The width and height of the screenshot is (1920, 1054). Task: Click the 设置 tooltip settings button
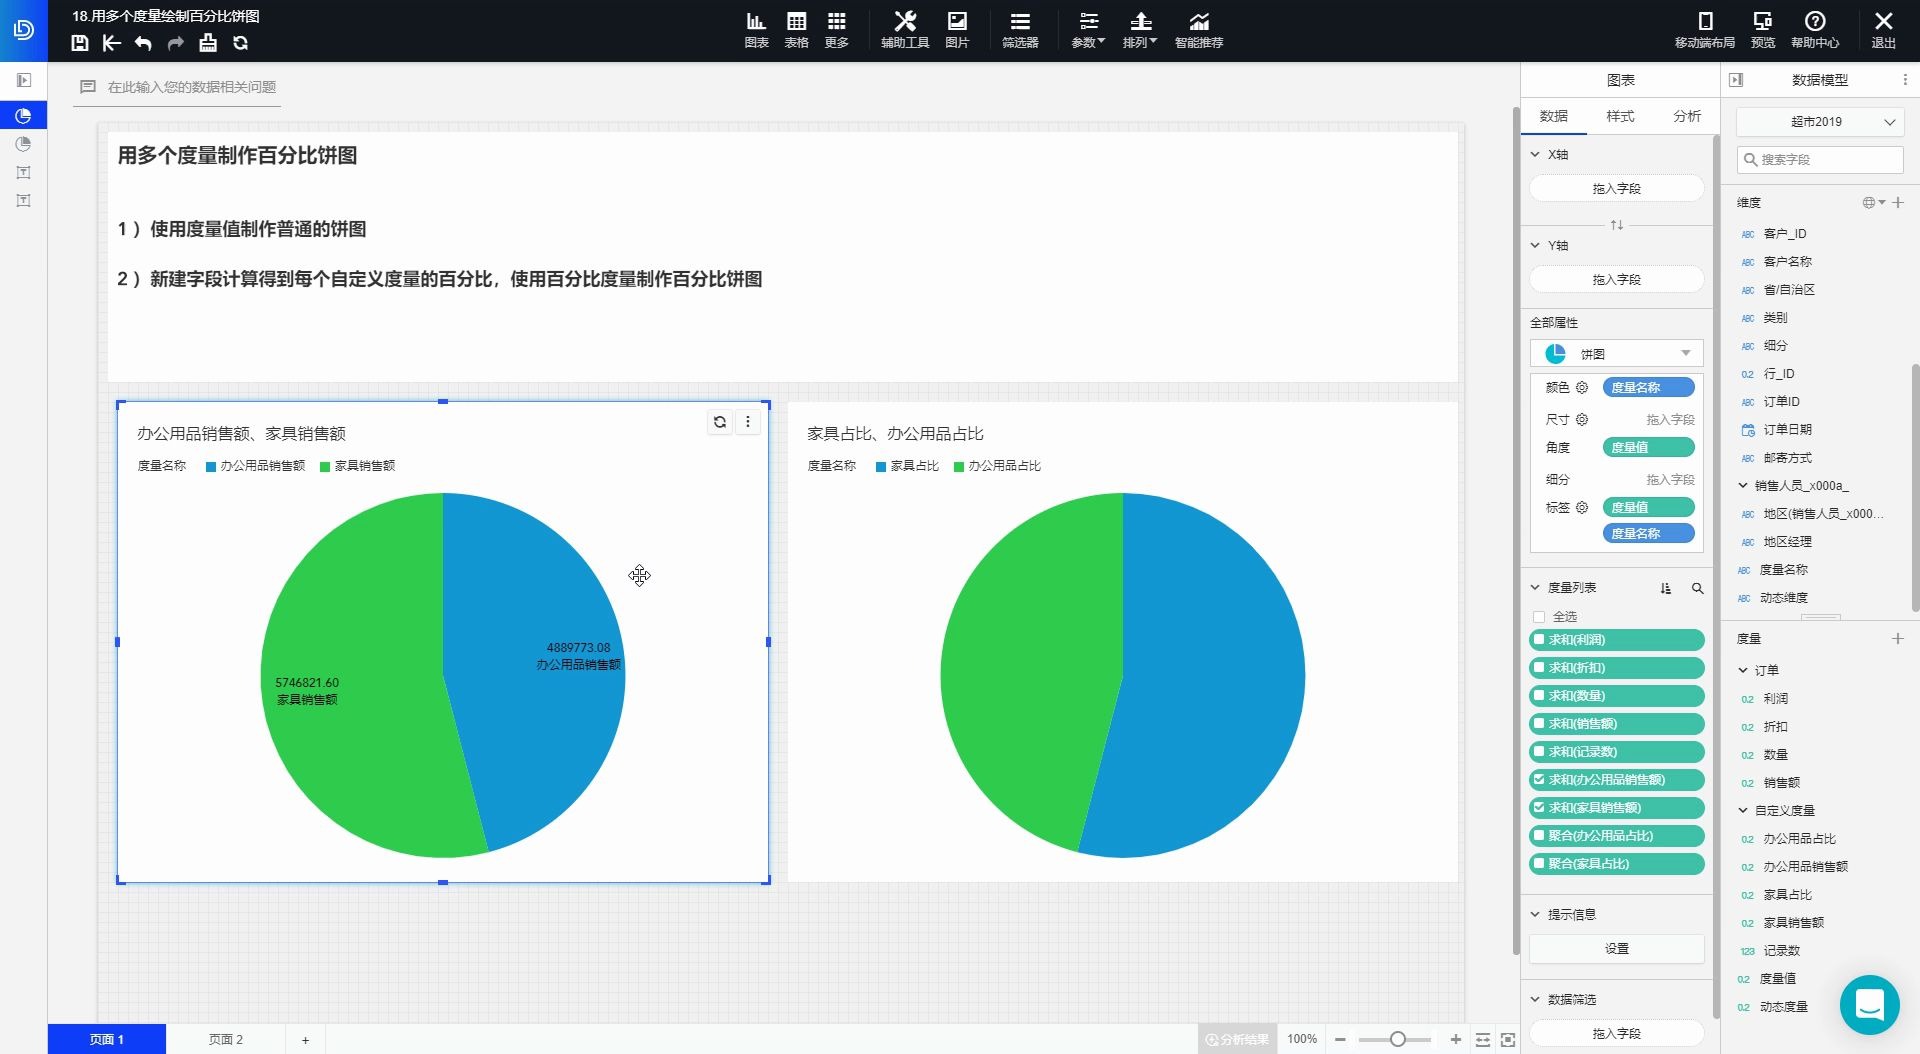click(1617, 949)
